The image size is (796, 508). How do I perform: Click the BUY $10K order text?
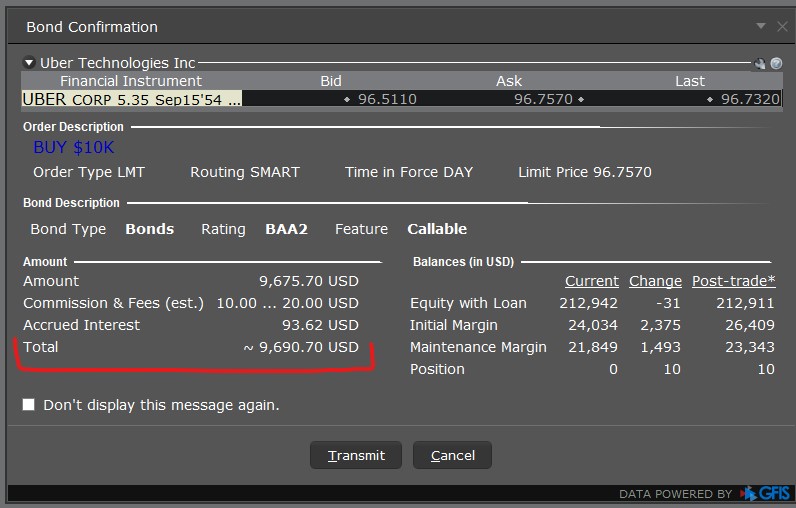tap(74, 147)
